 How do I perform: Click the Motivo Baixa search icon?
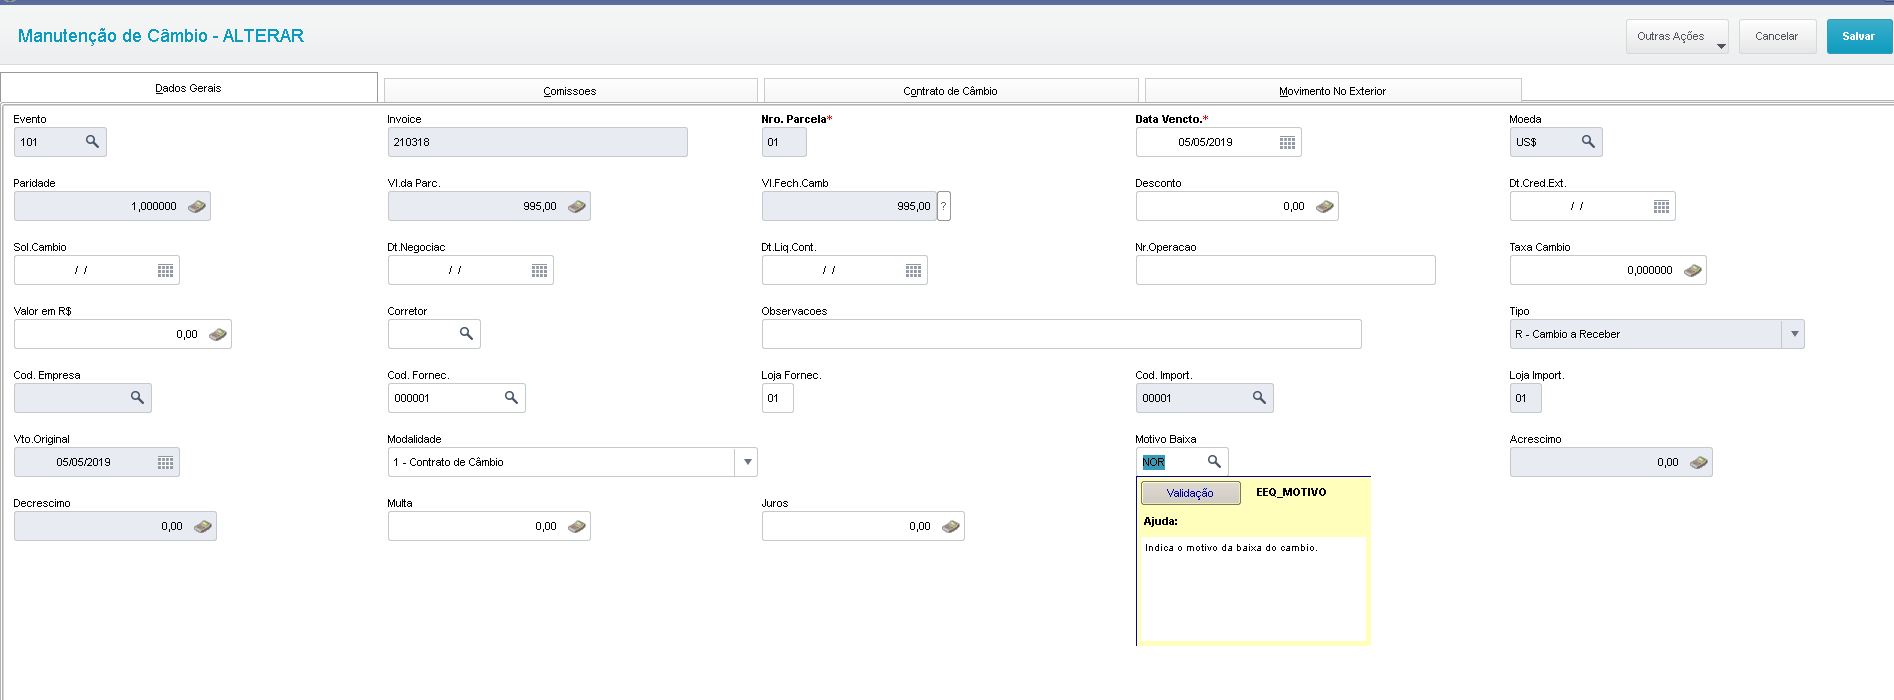coord(1214,462)
